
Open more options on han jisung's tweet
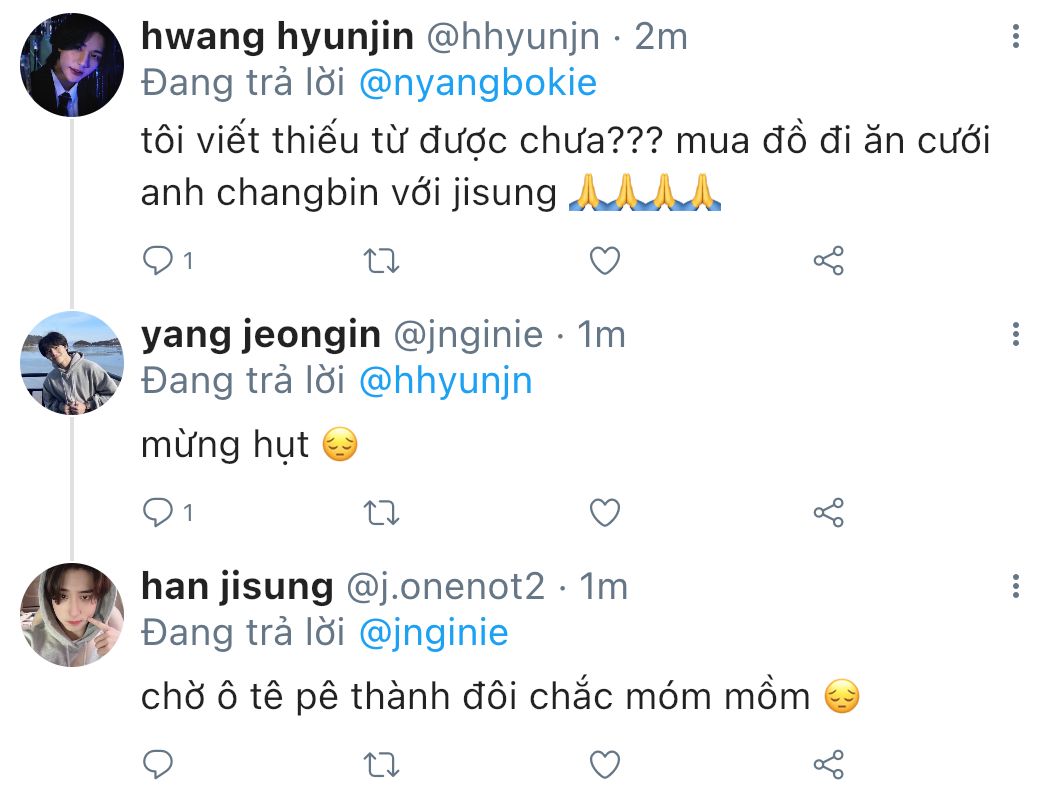pos(1016,587)
